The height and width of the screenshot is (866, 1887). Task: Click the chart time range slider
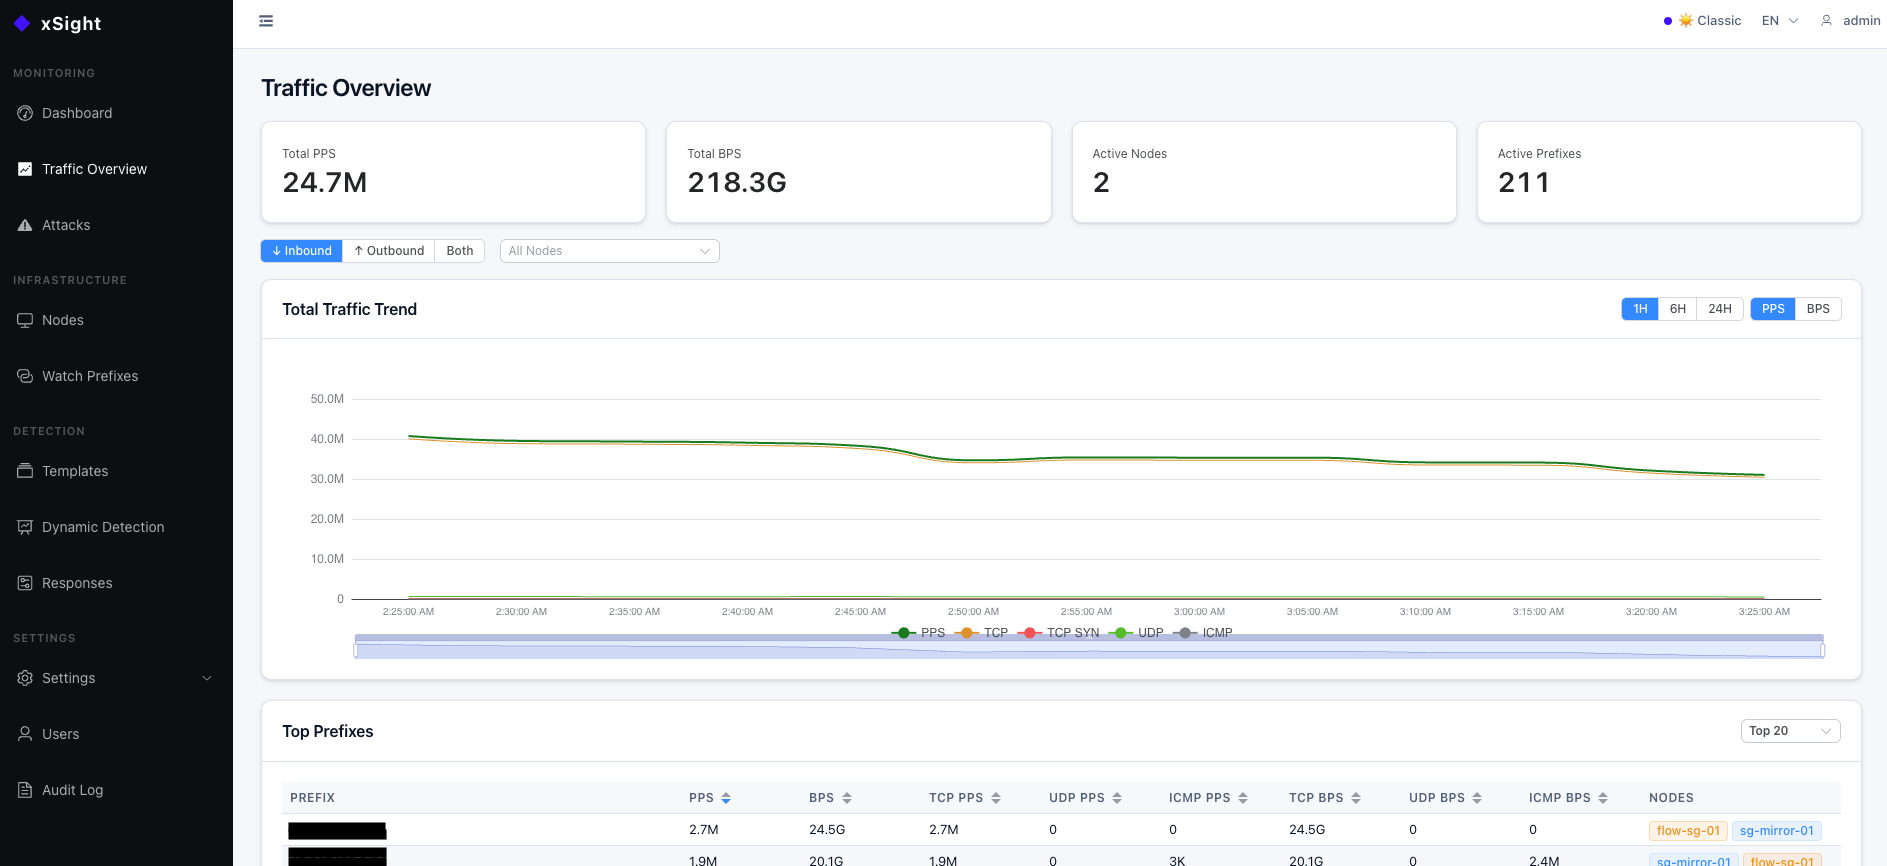point(1088,650)
